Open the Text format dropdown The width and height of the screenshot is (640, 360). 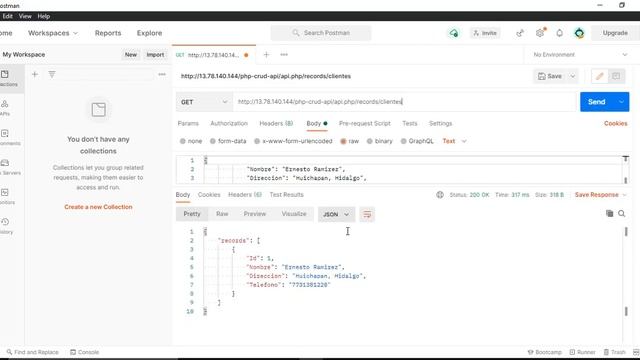(454, 141)
